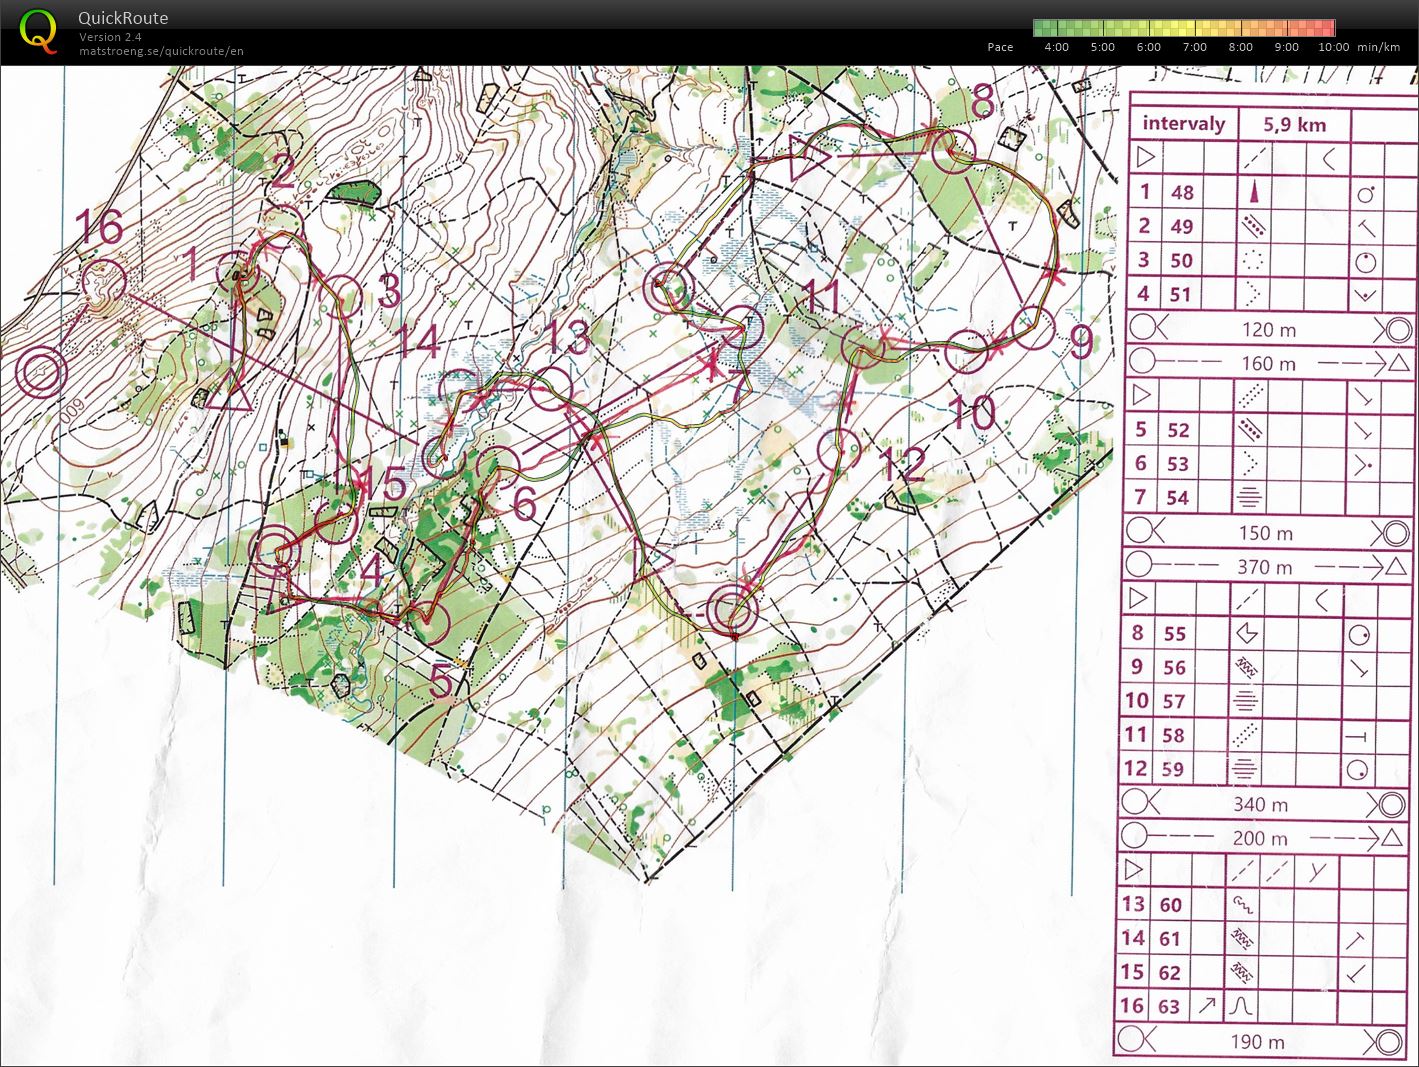This screenshot has height=1067, width=1419.
Task: Click the 'Pace' legend label
Action: click(x=1000, y=47)
